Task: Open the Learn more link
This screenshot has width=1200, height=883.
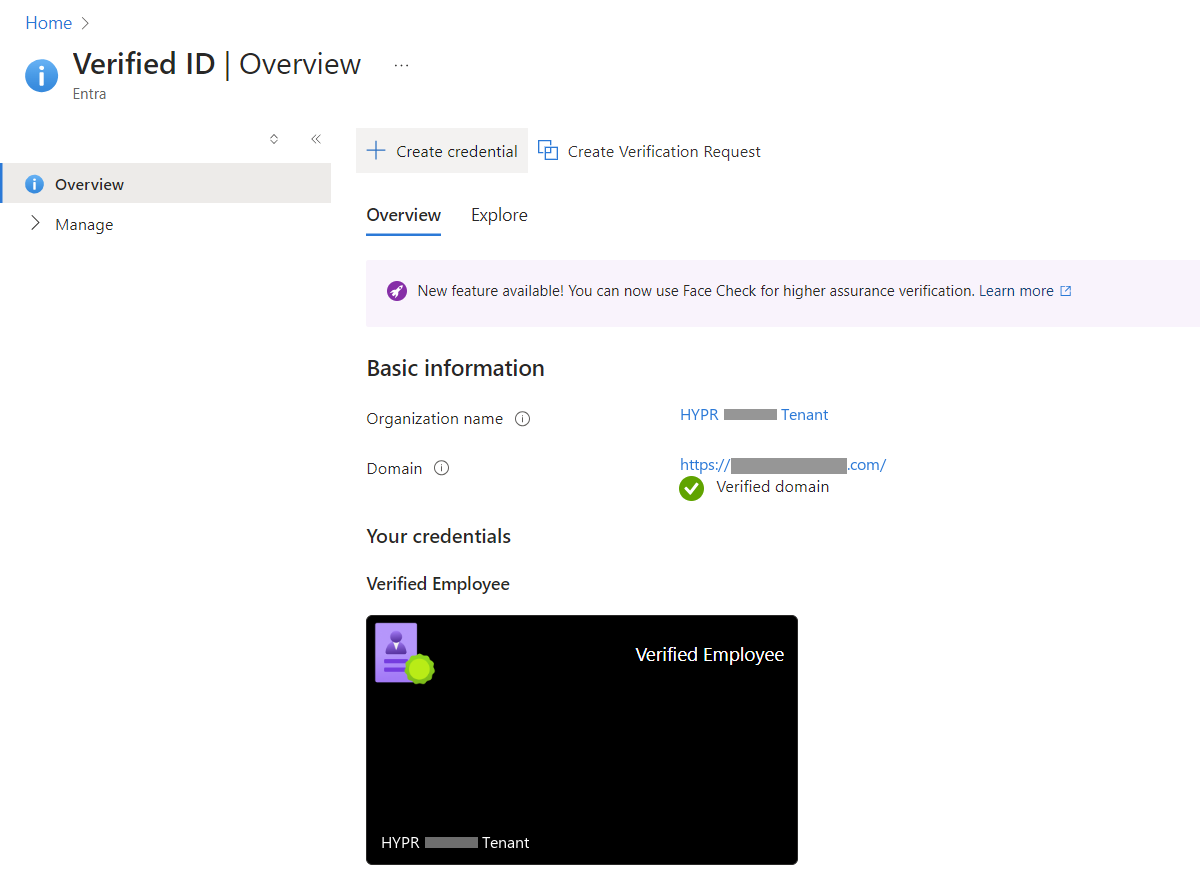Action: (x=1016, y=291)
